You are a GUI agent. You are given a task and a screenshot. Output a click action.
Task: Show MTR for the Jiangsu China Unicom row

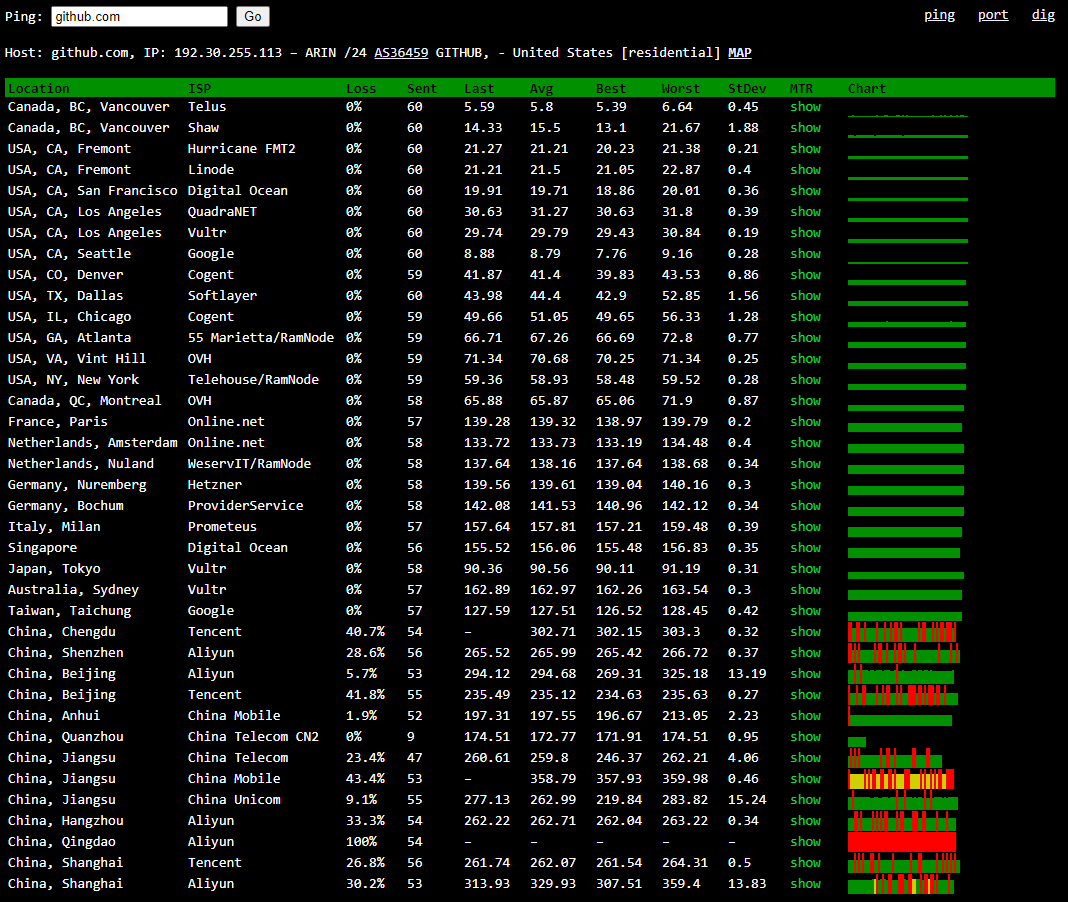click(x=805, y=800)
